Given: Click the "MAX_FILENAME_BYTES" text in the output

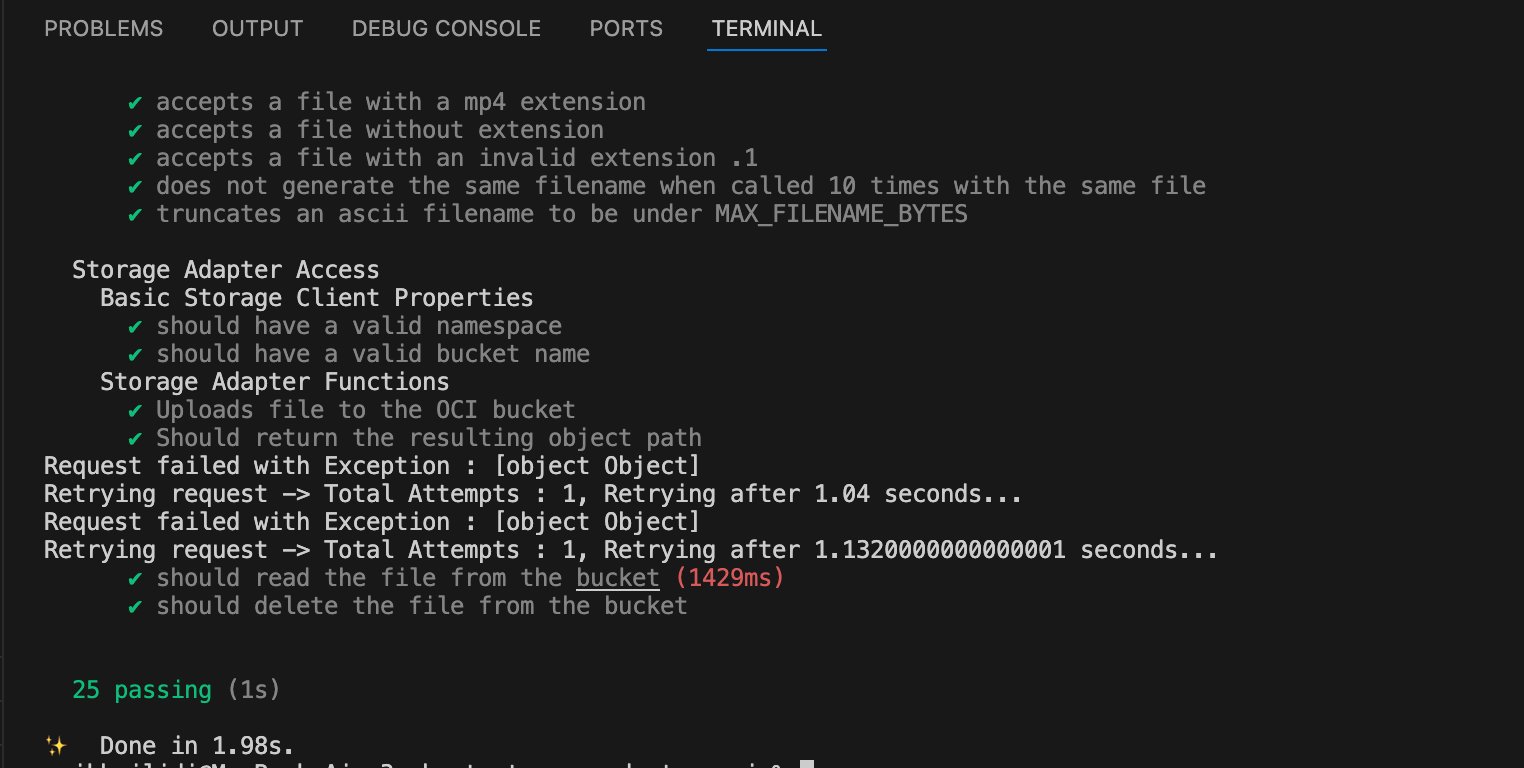Looking at the screenshot, I should 841,214.
